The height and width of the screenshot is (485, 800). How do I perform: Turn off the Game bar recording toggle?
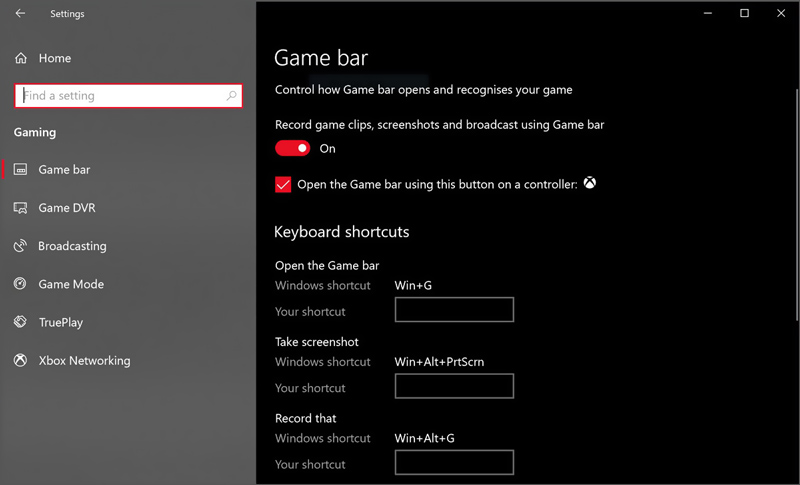pyautogui.click(x=293, y=148)
